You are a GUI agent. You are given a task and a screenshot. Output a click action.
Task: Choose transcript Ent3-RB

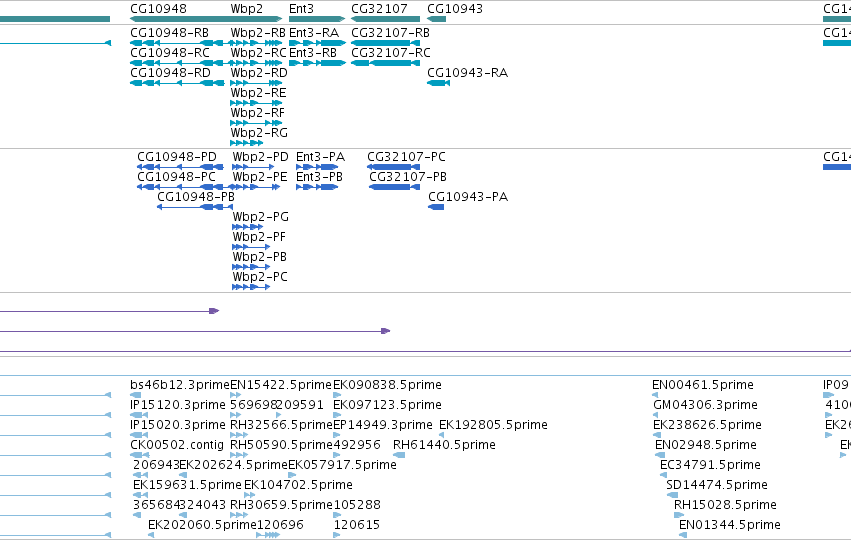click(x=313, y=53)
